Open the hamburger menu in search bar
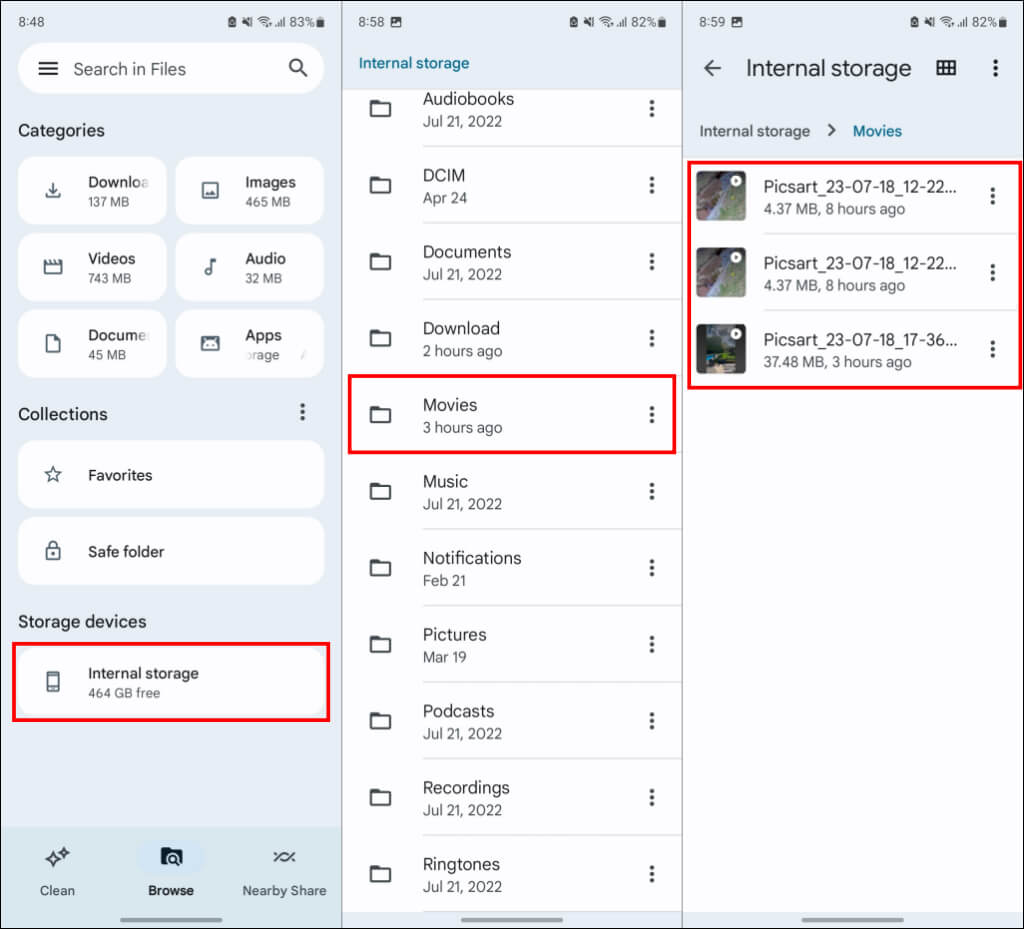 coord(48,69)
